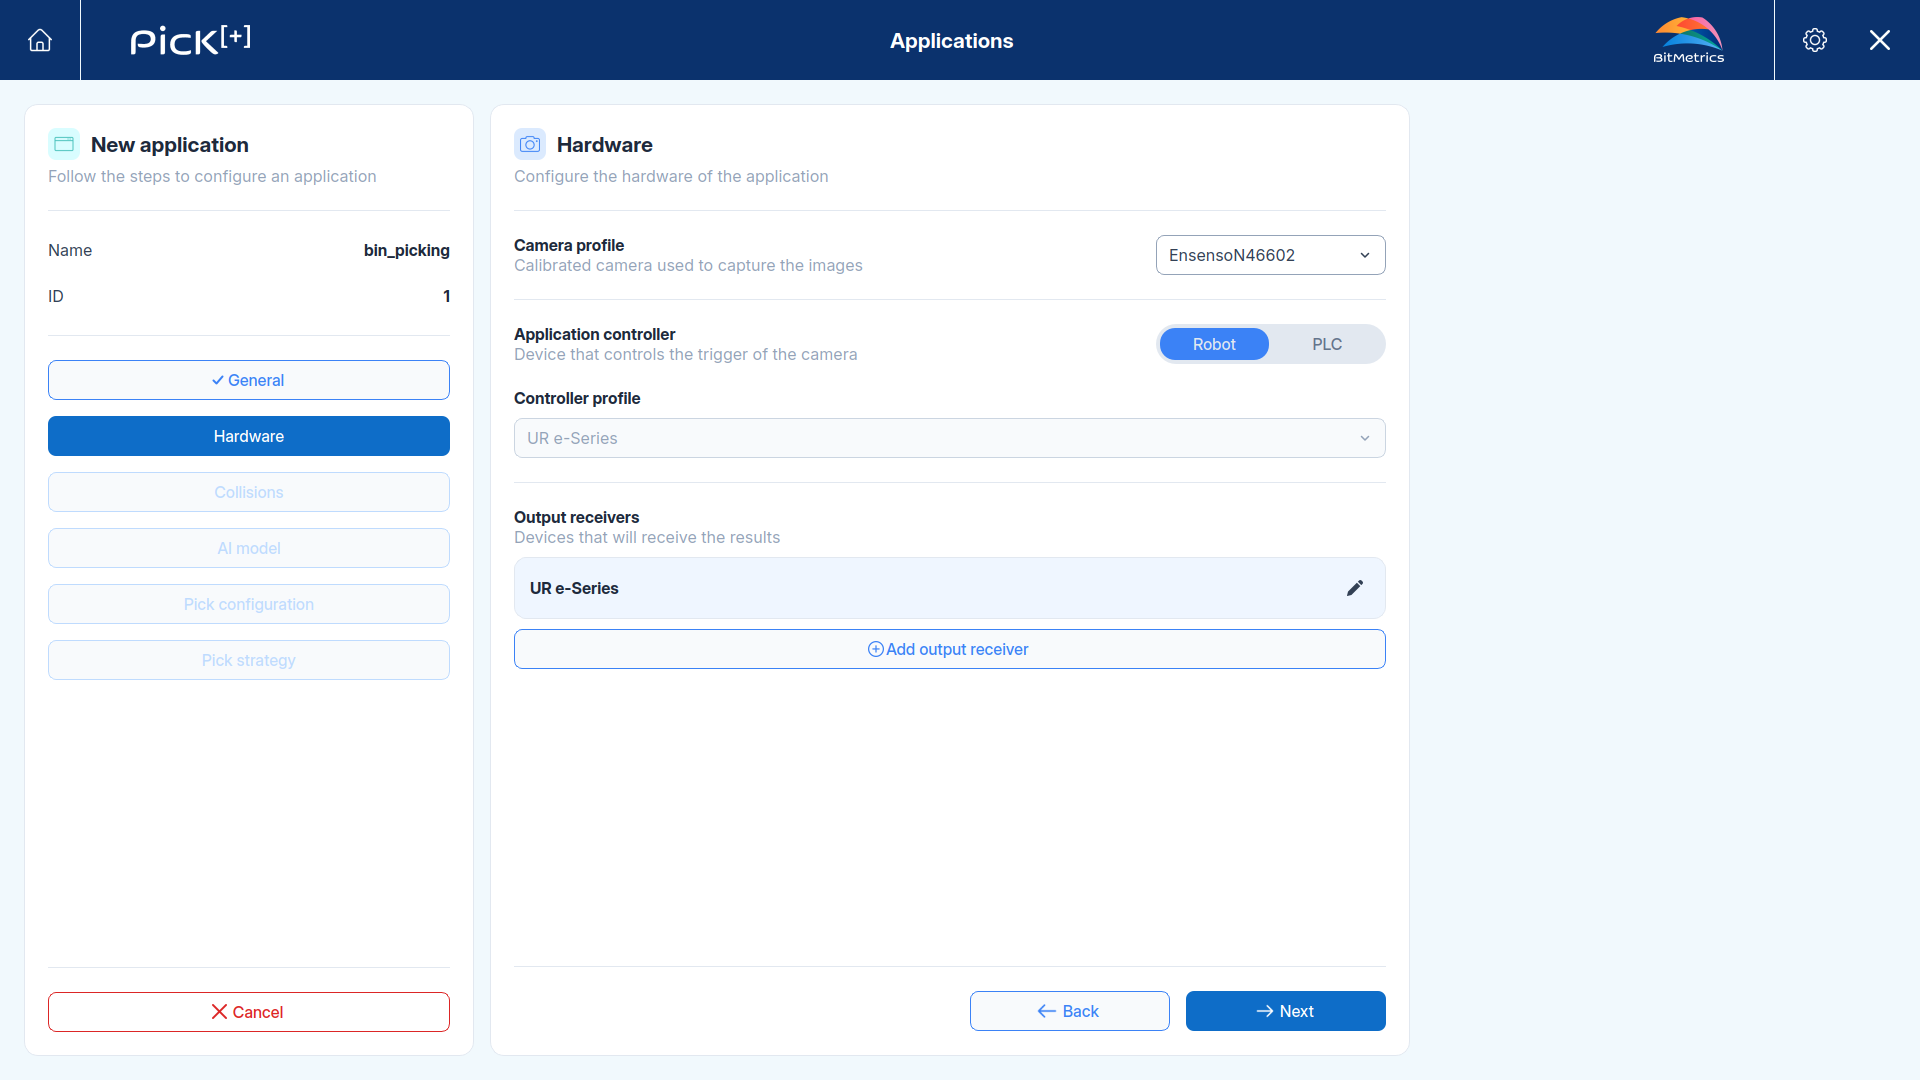The width and height of the screenshot is (1920, 1080).
Task: Click the Hardware camera icon
Action: pyautogui.click(x=530, y=144)
